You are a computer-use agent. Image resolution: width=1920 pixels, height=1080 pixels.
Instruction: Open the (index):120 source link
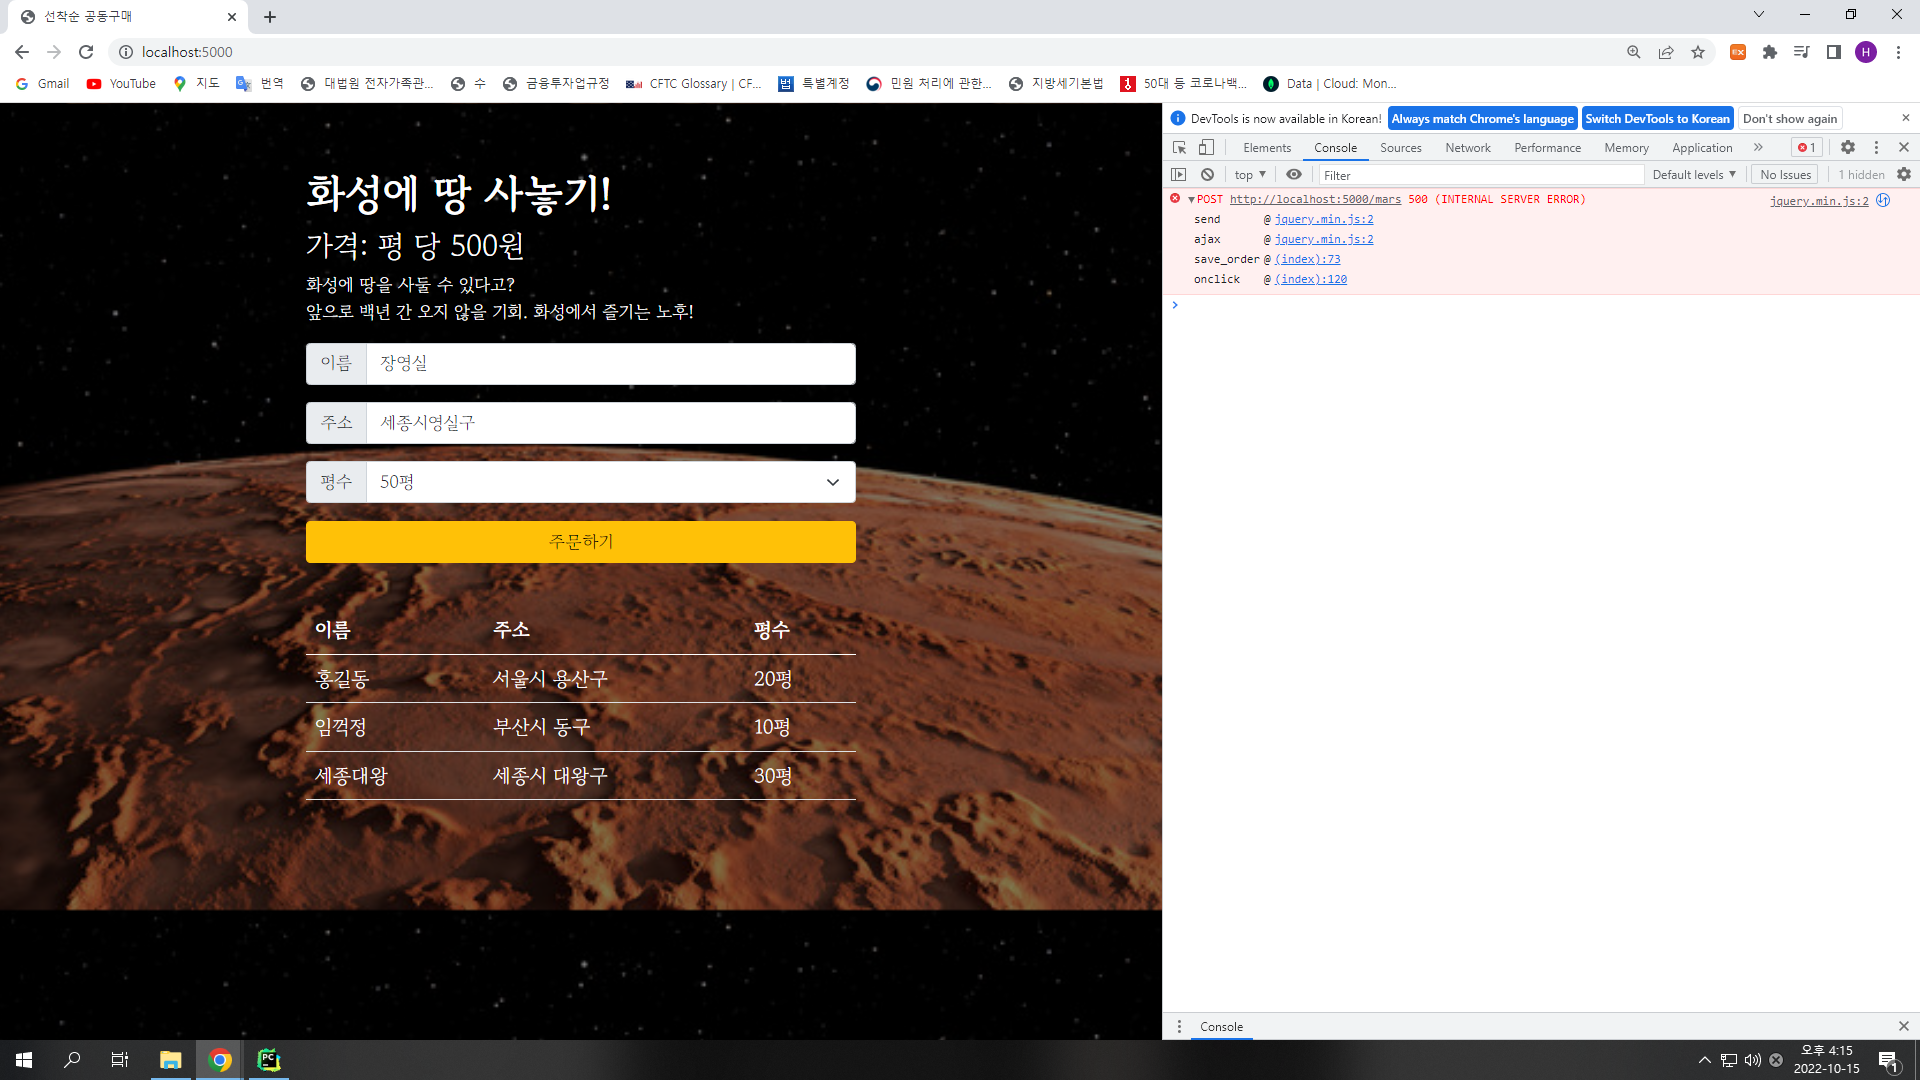(x=1310, y=279)
